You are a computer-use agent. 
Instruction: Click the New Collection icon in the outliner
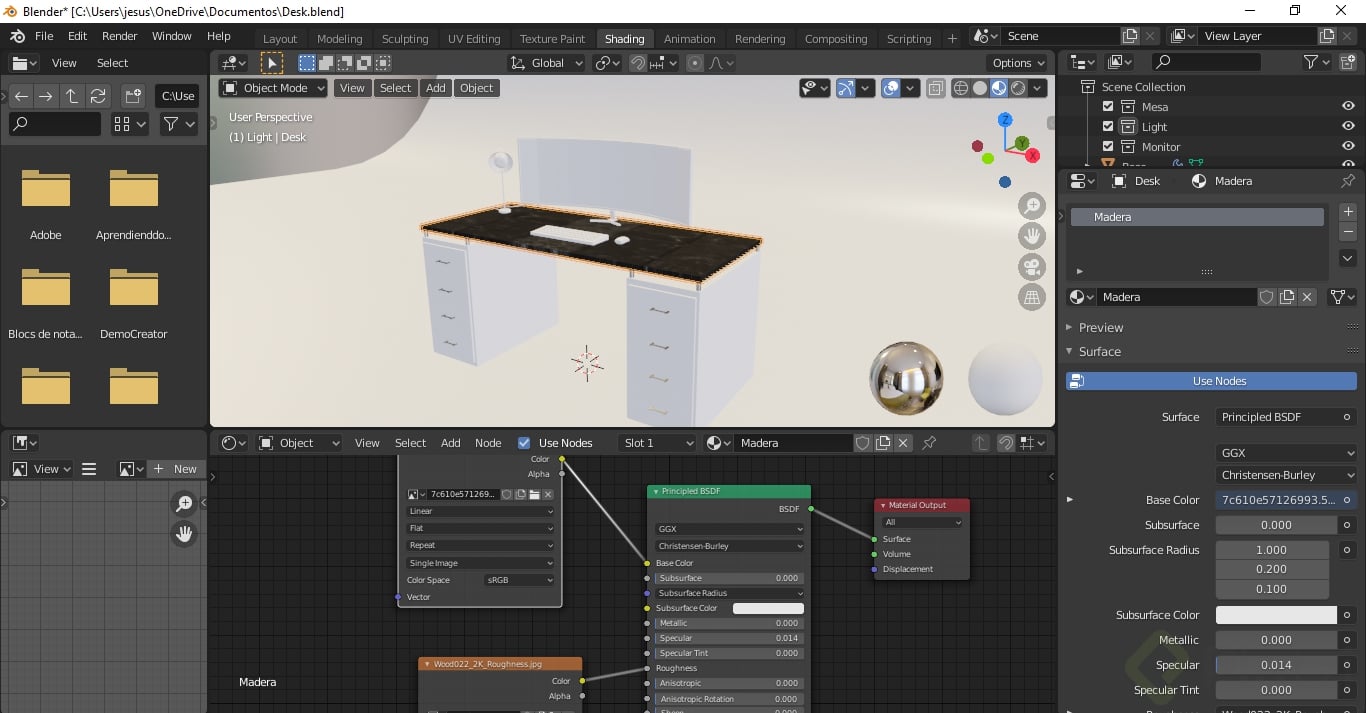(x=1347, y=61)
